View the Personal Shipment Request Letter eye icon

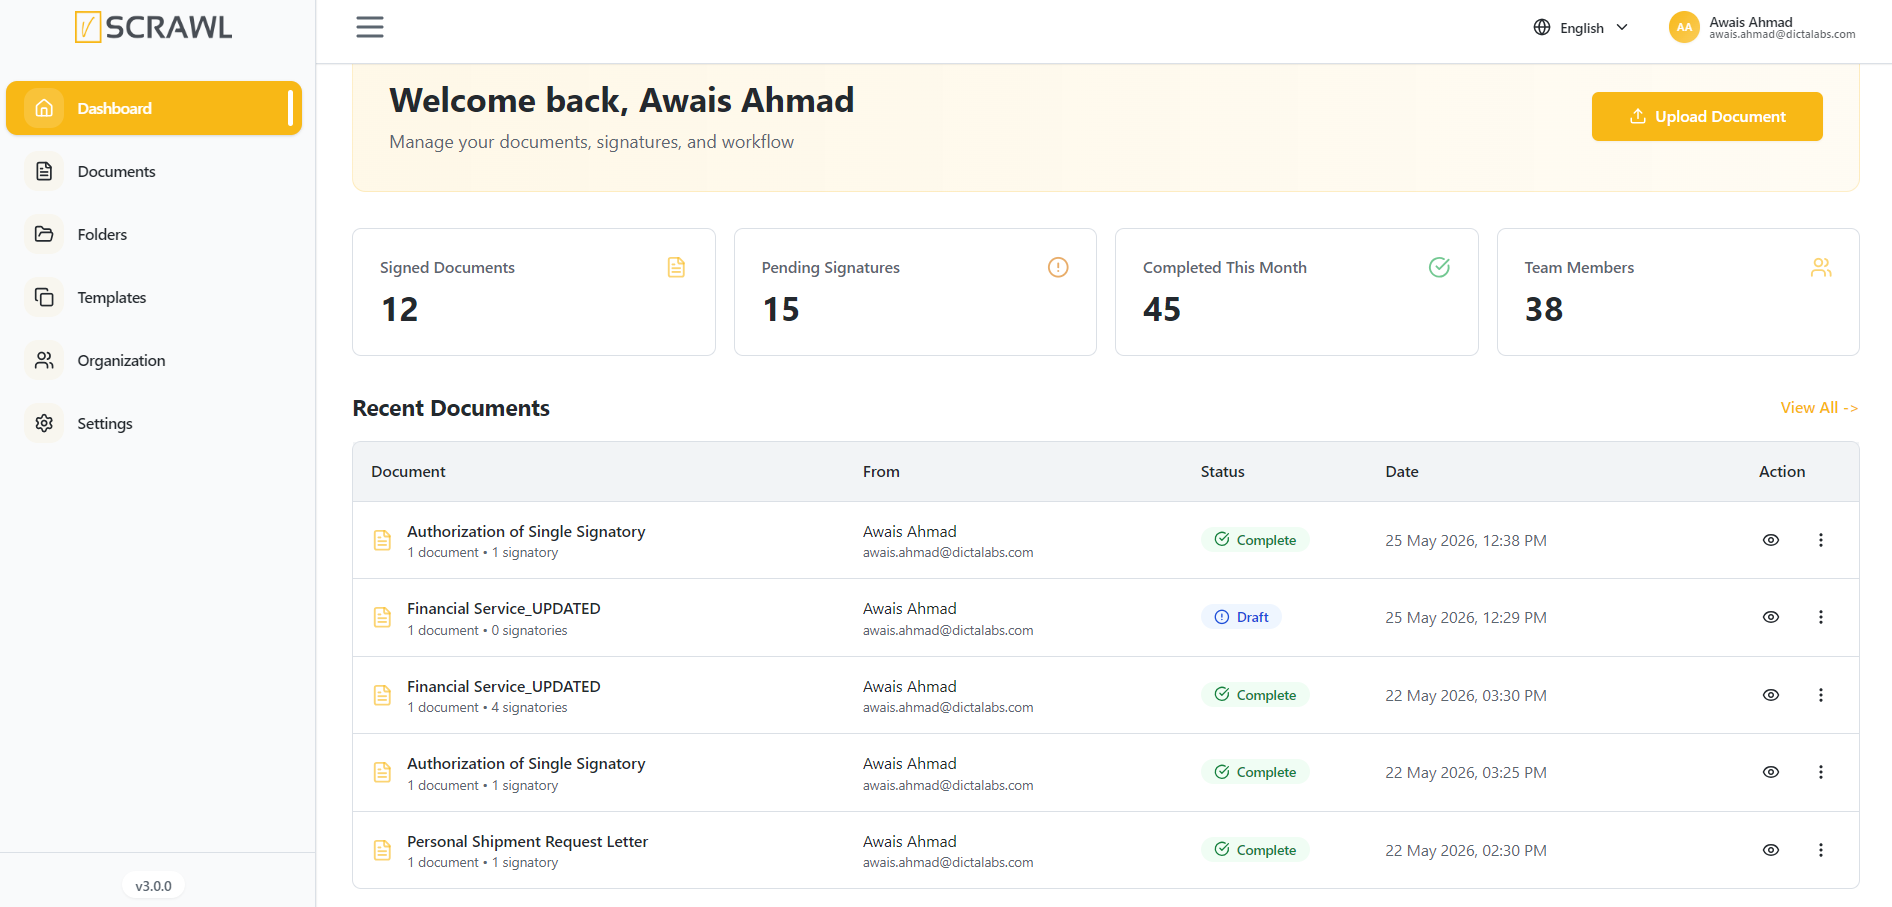tap(1771, 850)
